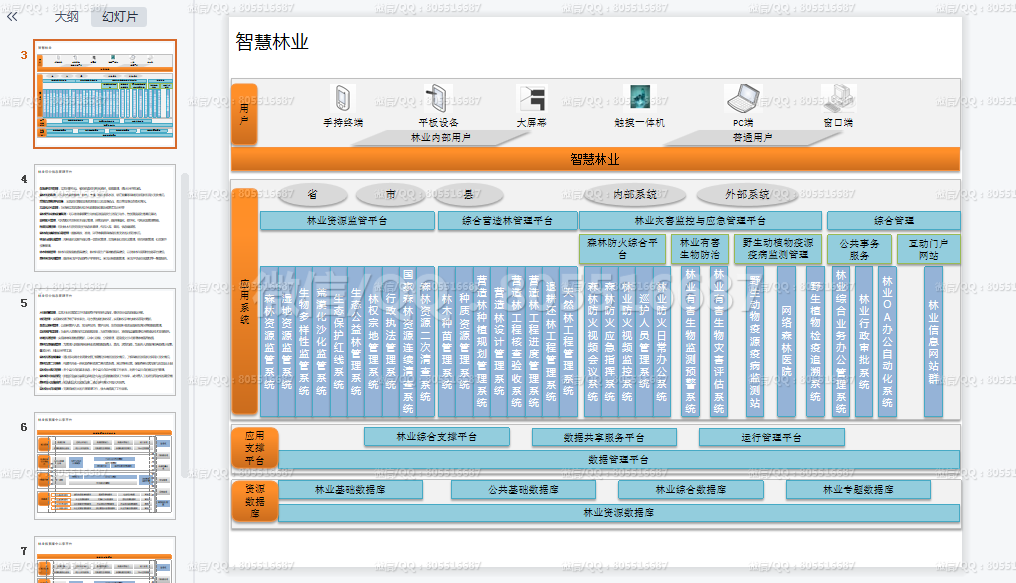The image size is (1016, 583).
Task: Click the 普通用户 label
Action: point(752,137)
